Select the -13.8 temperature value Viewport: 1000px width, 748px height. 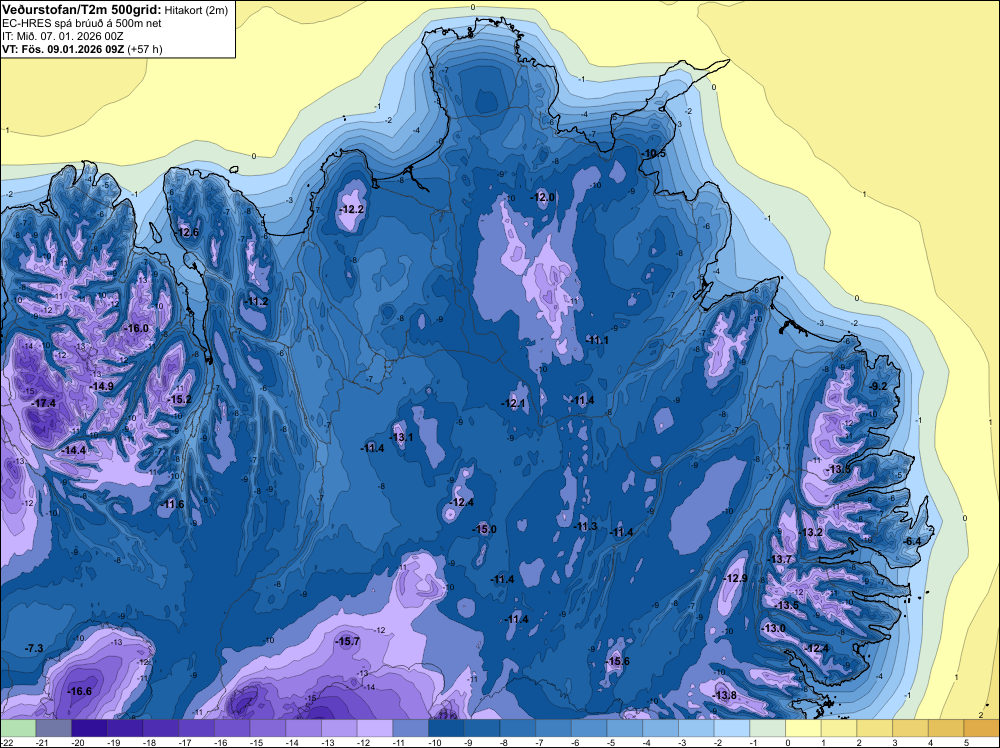pyautogui.click(x=724, y=695)
